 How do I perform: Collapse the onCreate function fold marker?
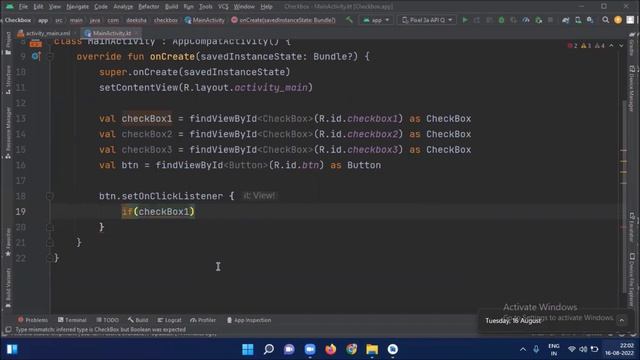click(50, 56)
